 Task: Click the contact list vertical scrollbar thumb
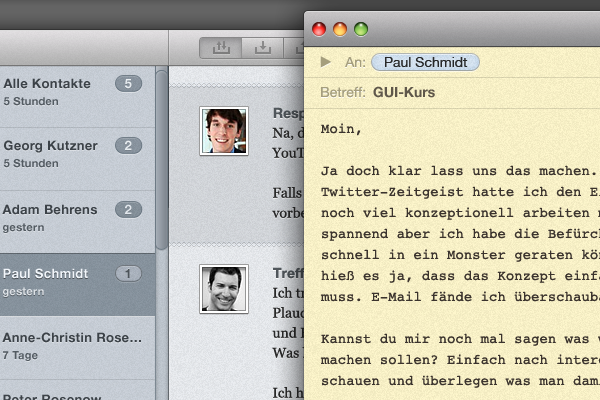(162, 159)
